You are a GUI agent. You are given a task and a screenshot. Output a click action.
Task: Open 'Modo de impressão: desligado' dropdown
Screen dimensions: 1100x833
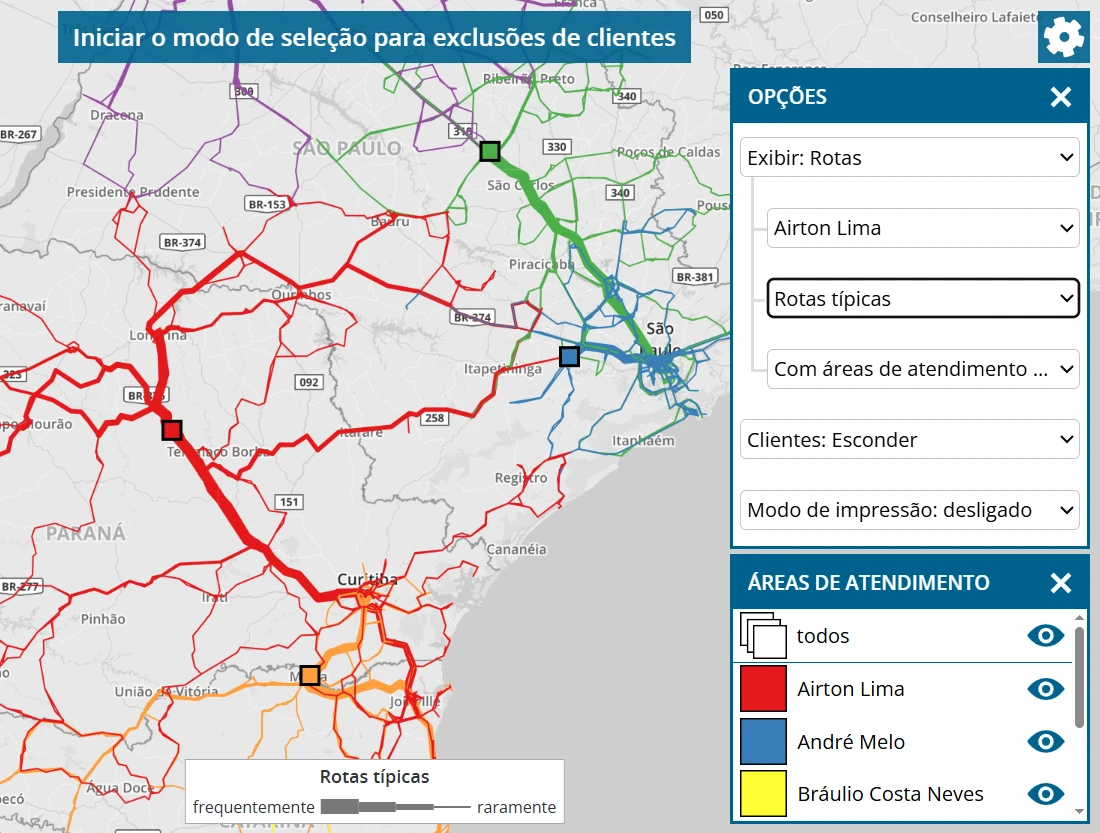point(910,510)
